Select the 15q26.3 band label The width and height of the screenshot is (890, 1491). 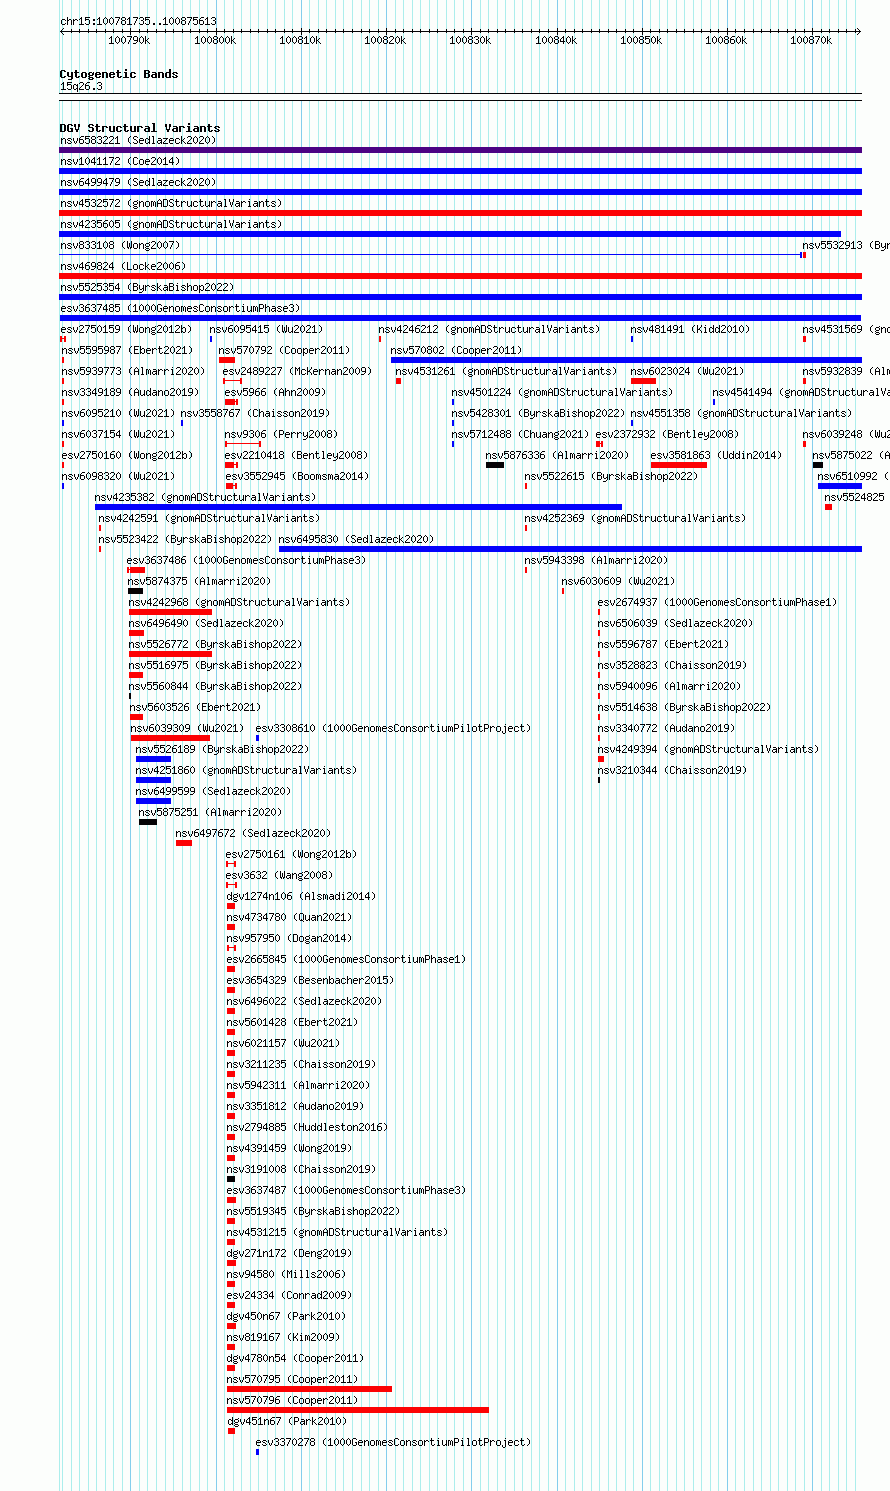[81, 86]
